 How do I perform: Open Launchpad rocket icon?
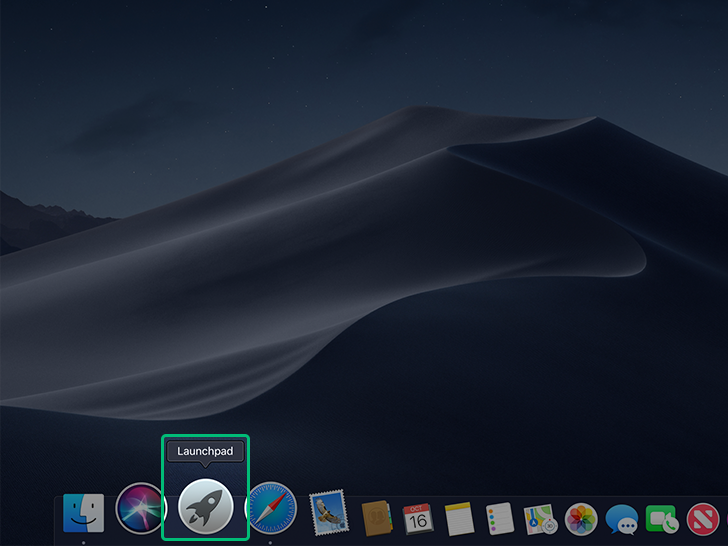coord(206,506)
